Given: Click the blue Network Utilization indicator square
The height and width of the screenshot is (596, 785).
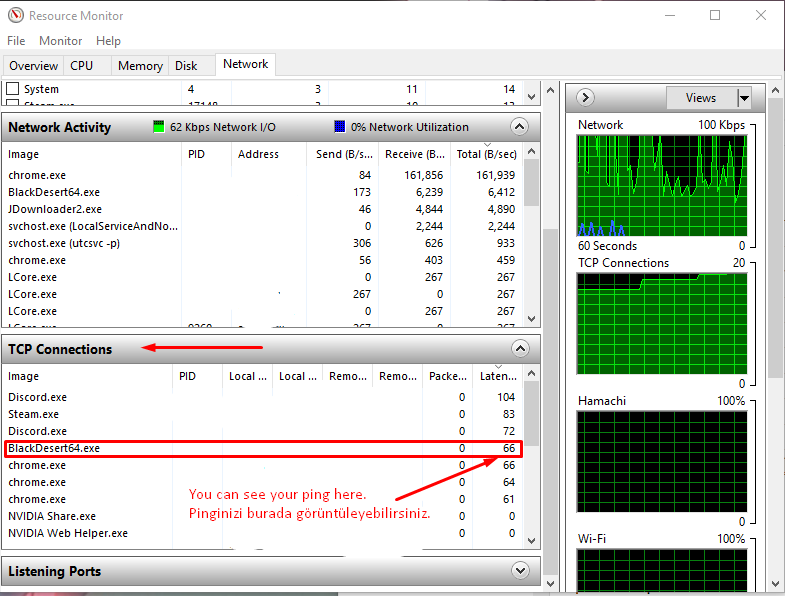Looking at the screenshot, I should point(339,127).
